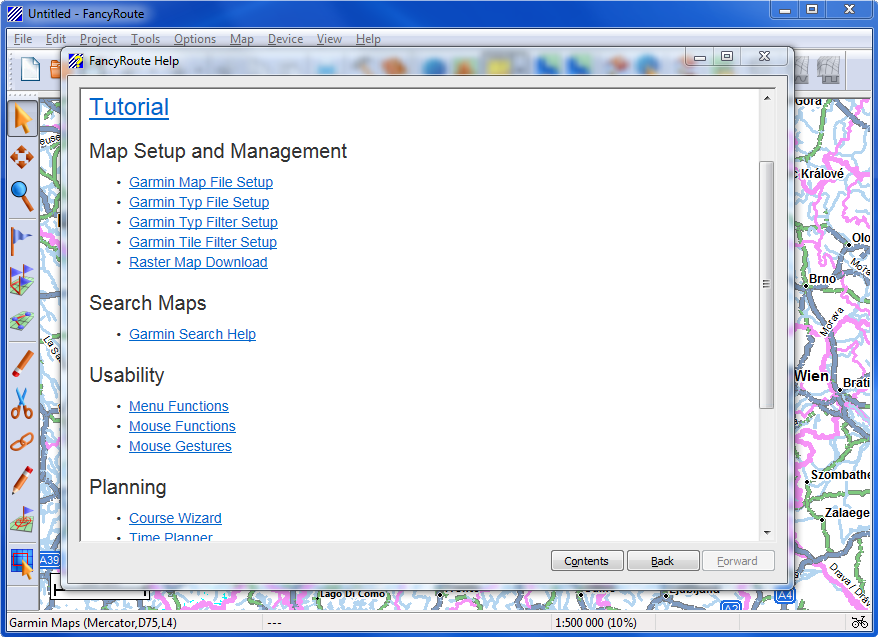This screenshot has height=637, width=878.
Task: Open Raster Map Download link
Action: tap(198, 262)
